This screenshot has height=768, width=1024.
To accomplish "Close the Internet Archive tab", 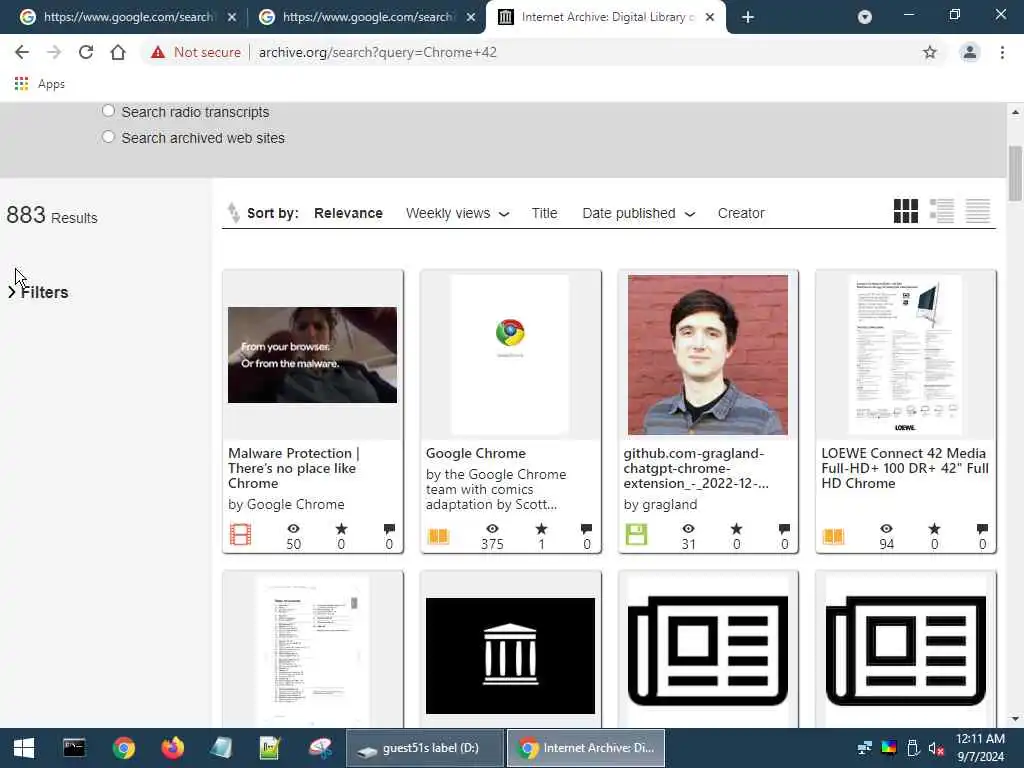I will point(710,17).
